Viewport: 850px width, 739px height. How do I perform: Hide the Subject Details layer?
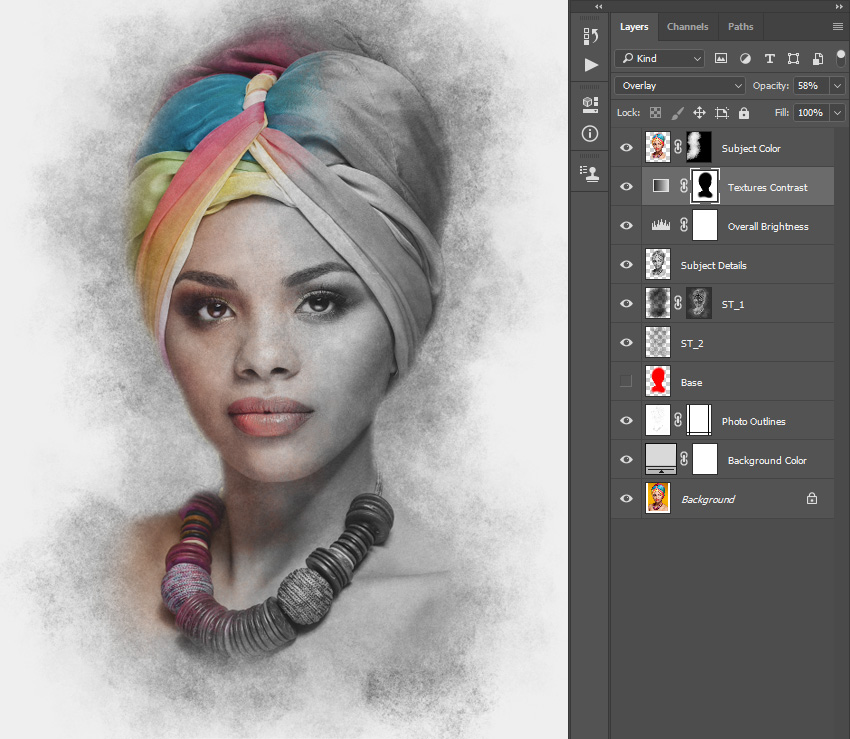pyautogui.click(x=626, y=265)
